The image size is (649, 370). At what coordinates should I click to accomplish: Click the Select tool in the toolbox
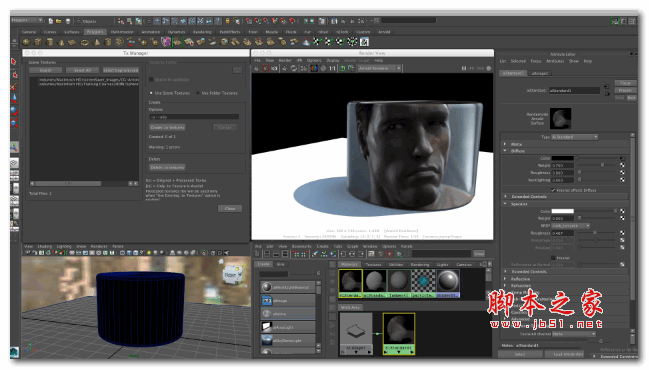pyautogui.click(x=13, y=61)
